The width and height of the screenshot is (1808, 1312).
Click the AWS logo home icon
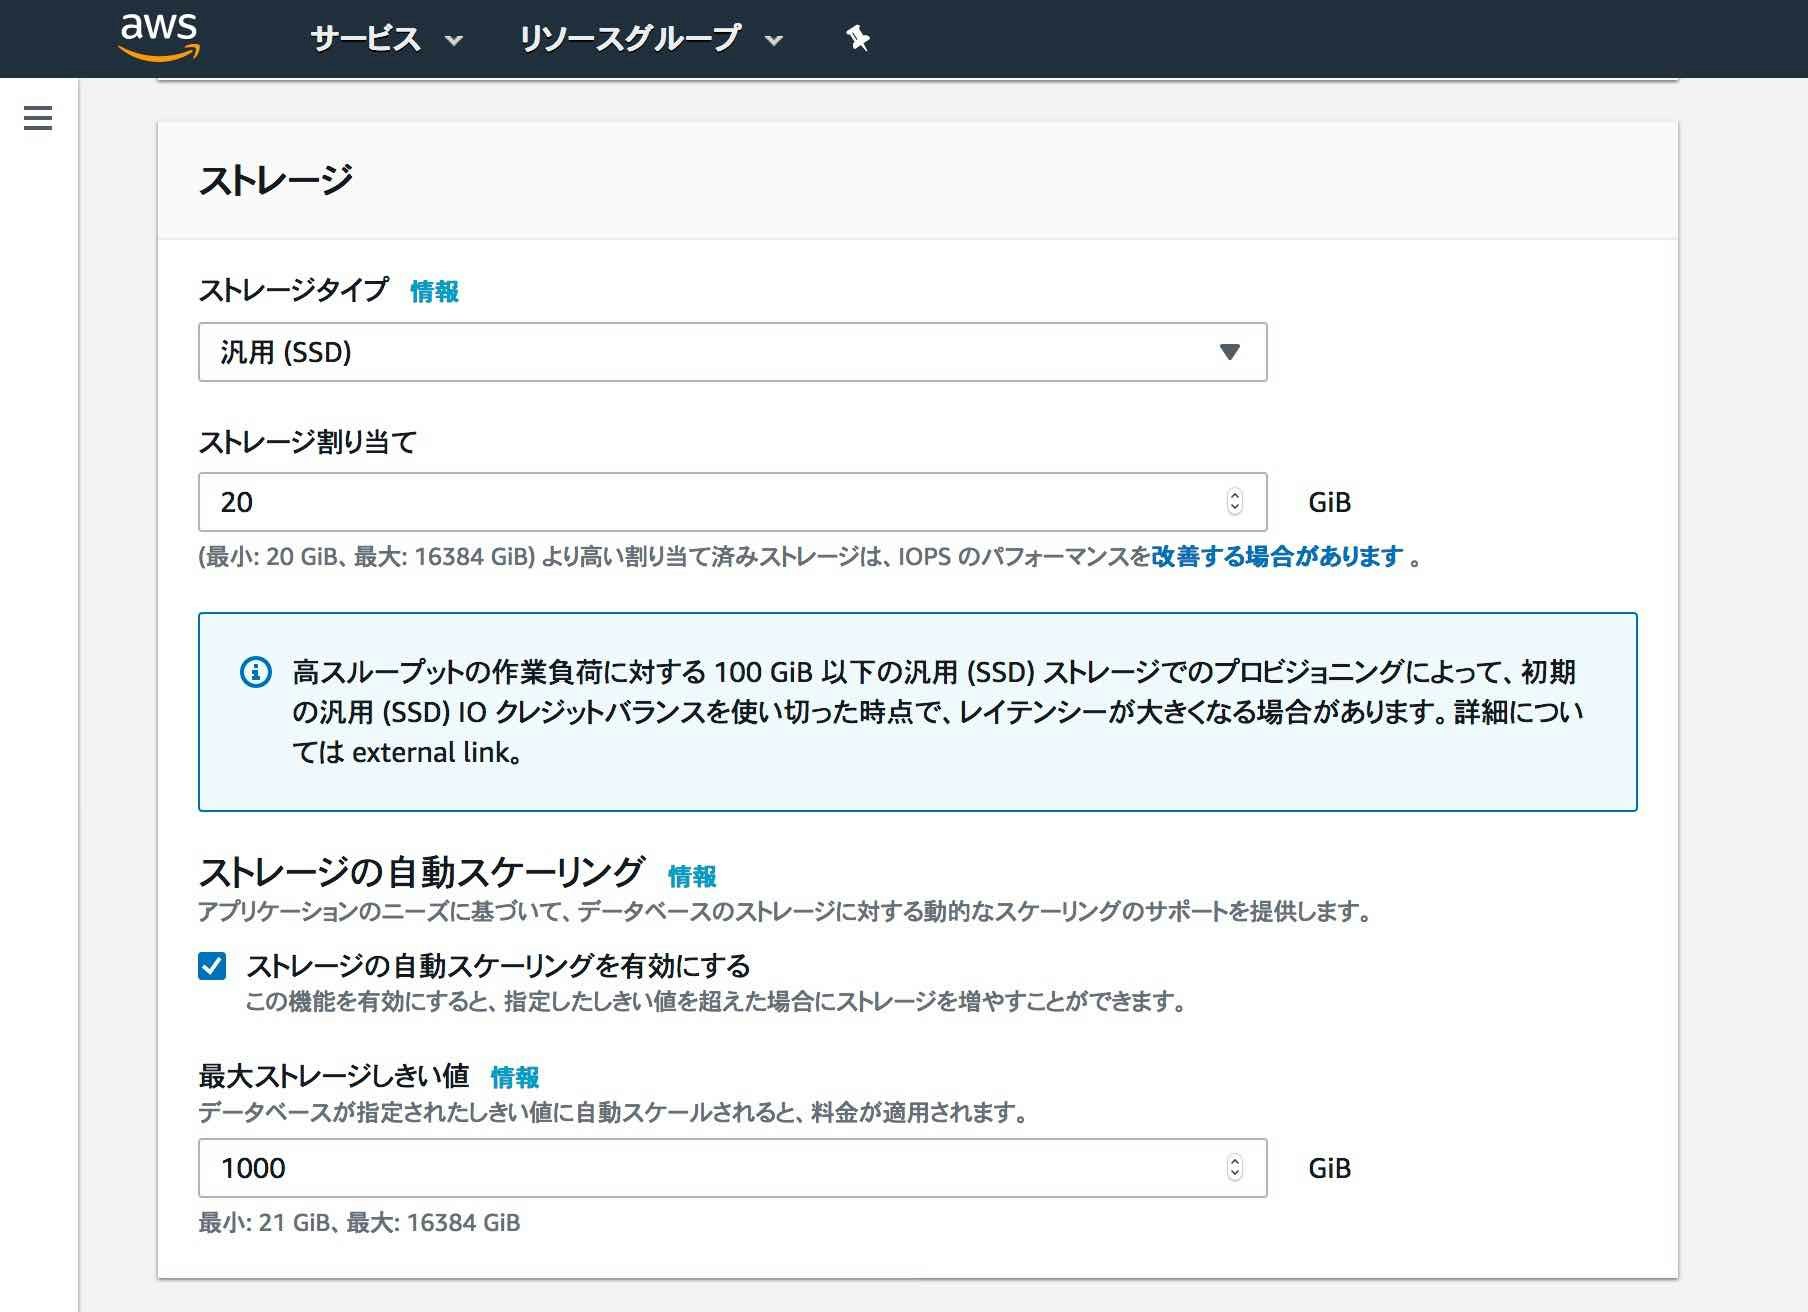pyautogui.click(x=160, y=37)
